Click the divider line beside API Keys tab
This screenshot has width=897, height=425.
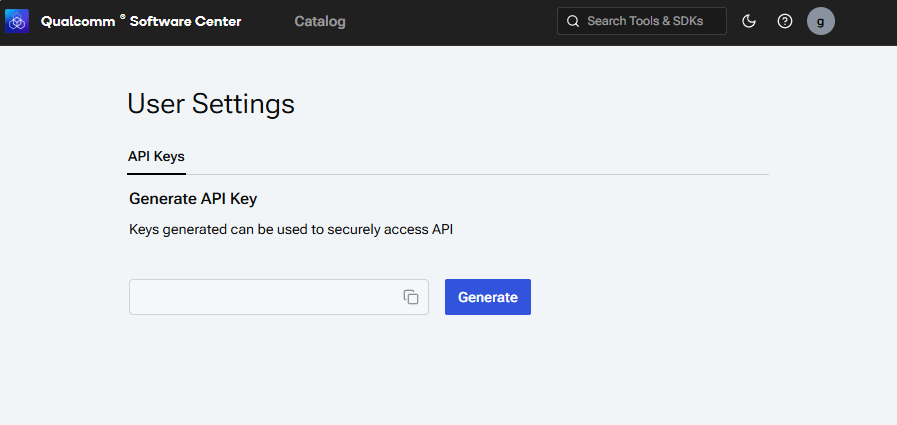(x=480, y=174)
